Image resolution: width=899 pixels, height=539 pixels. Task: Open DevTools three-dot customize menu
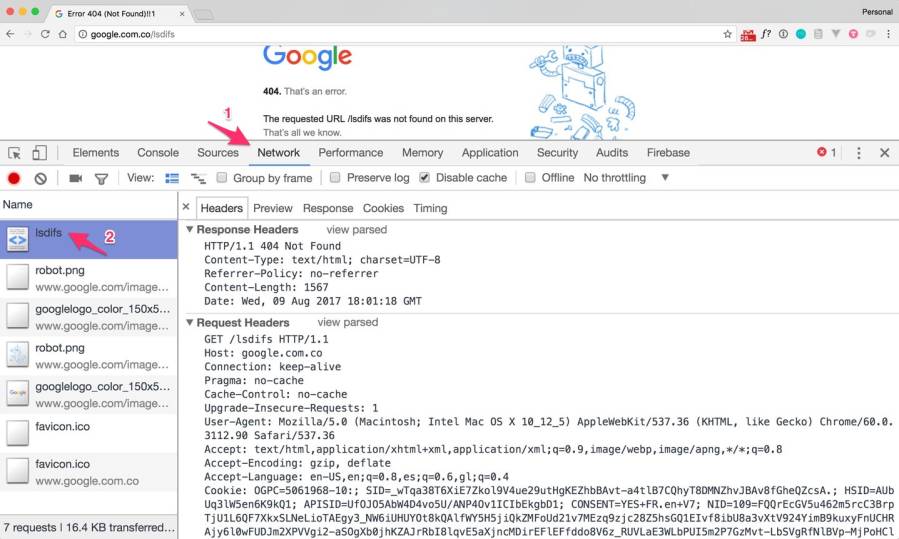[858, 153]
